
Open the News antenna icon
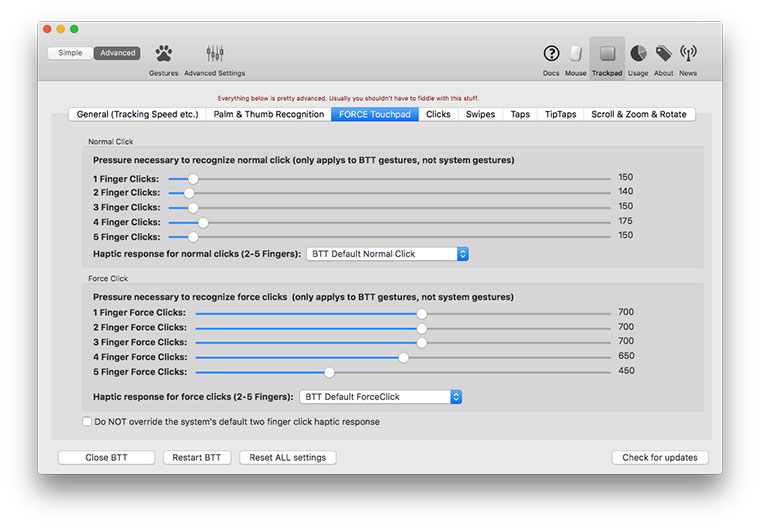[x=688, y=54]
